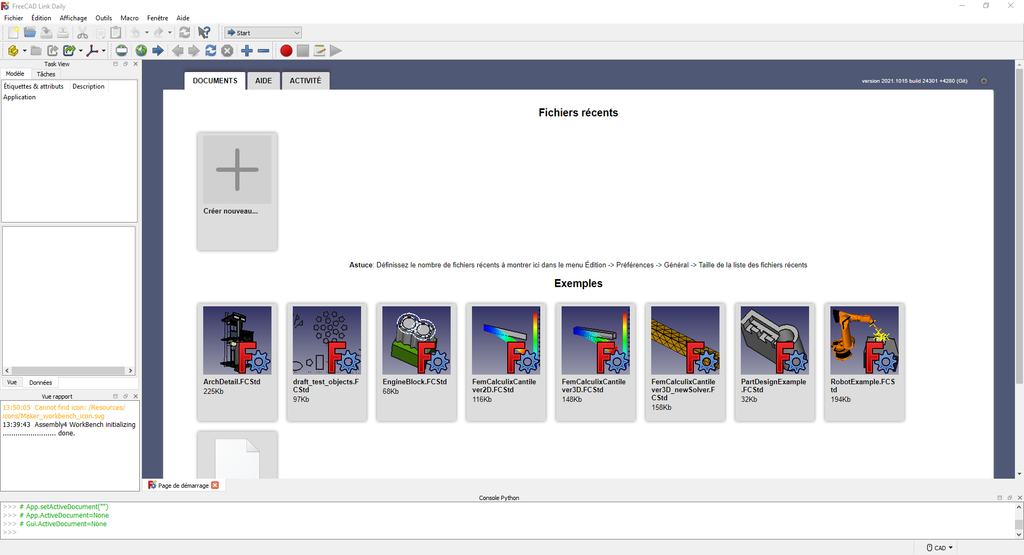Zoom out with the blue minus icon
The width and height of the screenshot is (1024, 555).
point(263,50)
